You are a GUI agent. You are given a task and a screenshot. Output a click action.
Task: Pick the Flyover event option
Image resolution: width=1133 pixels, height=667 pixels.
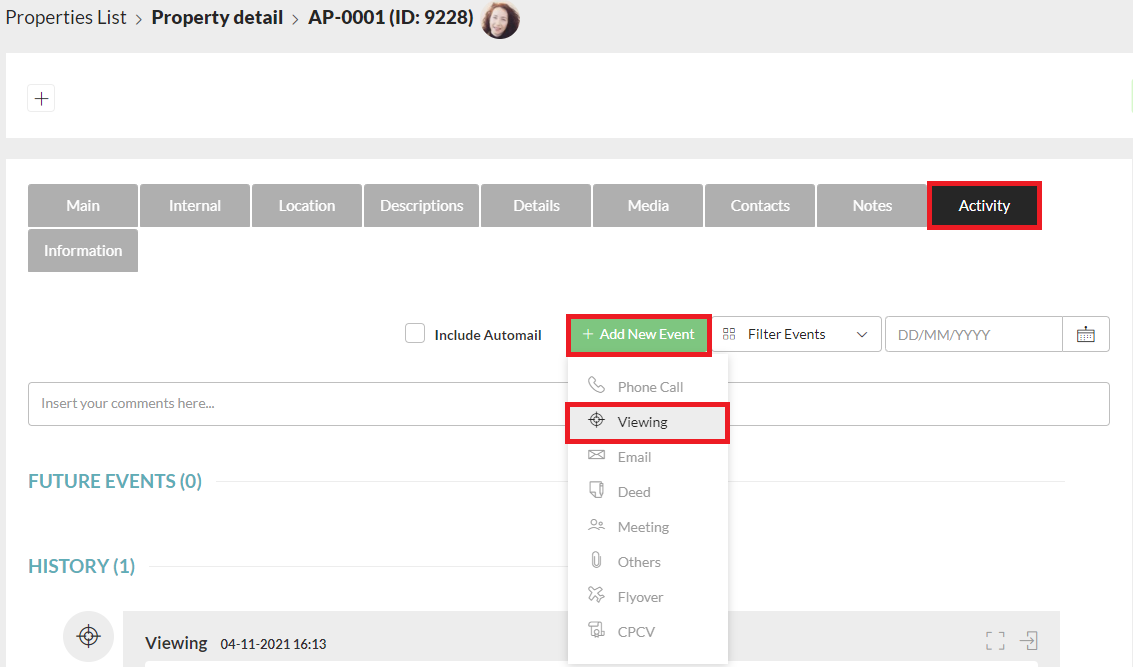coord(639,597)
